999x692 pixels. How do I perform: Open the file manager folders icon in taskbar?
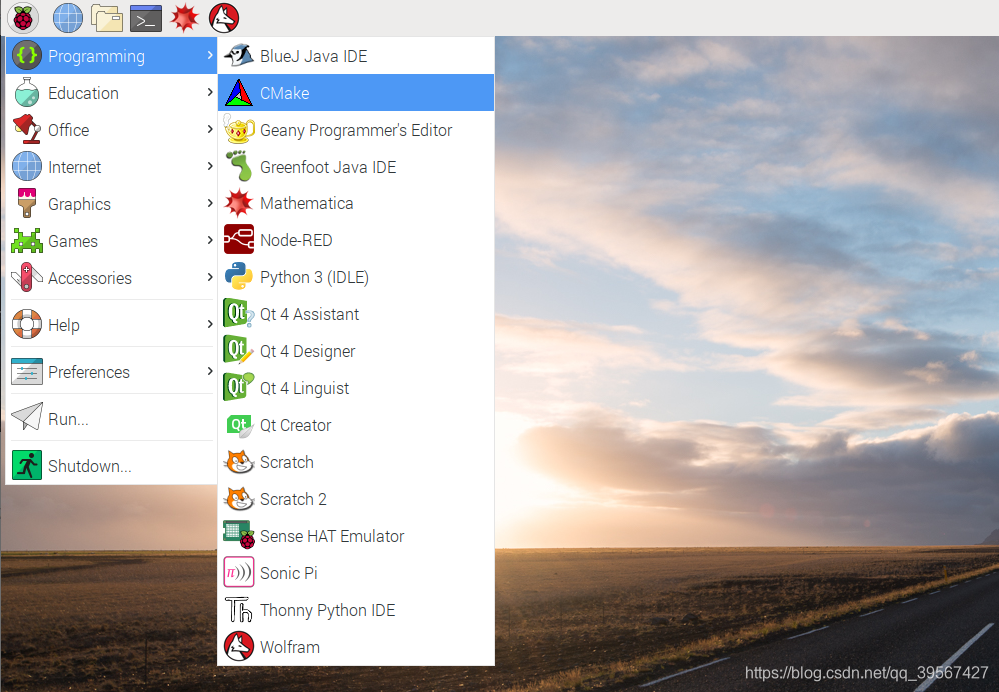(x=106, y=18)
